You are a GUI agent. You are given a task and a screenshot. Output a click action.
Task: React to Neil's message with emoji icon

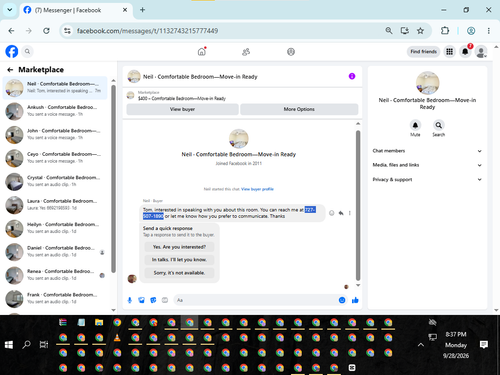click(332, 213)
